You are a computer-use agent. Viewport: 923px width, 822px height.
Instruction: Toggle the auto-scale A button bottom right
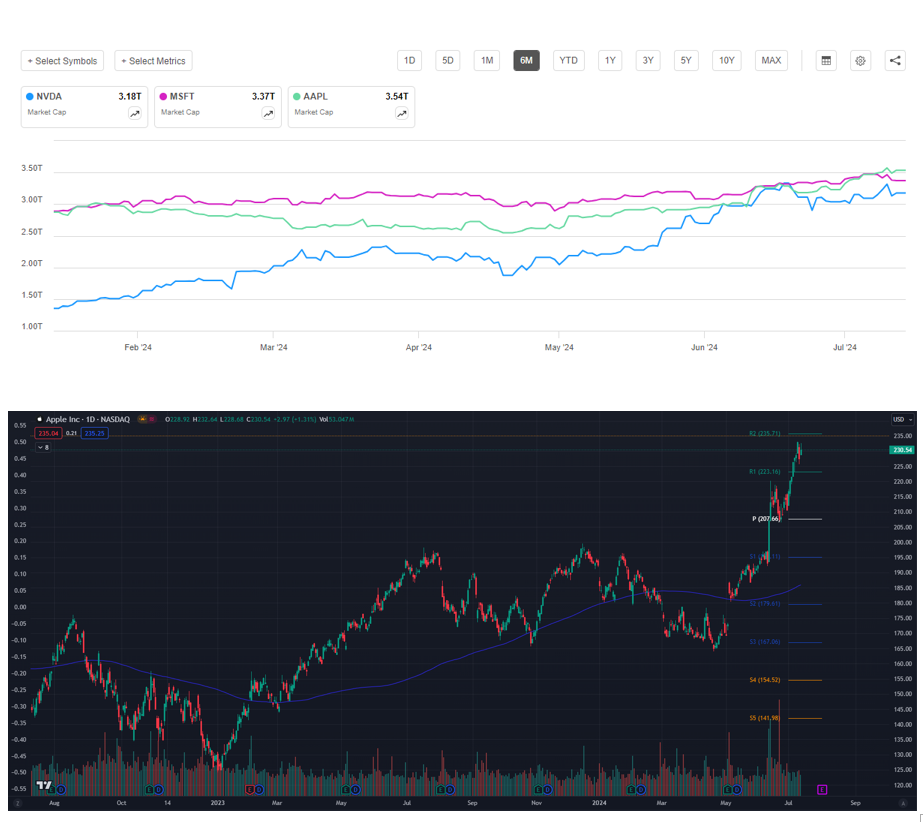[903, 803]
